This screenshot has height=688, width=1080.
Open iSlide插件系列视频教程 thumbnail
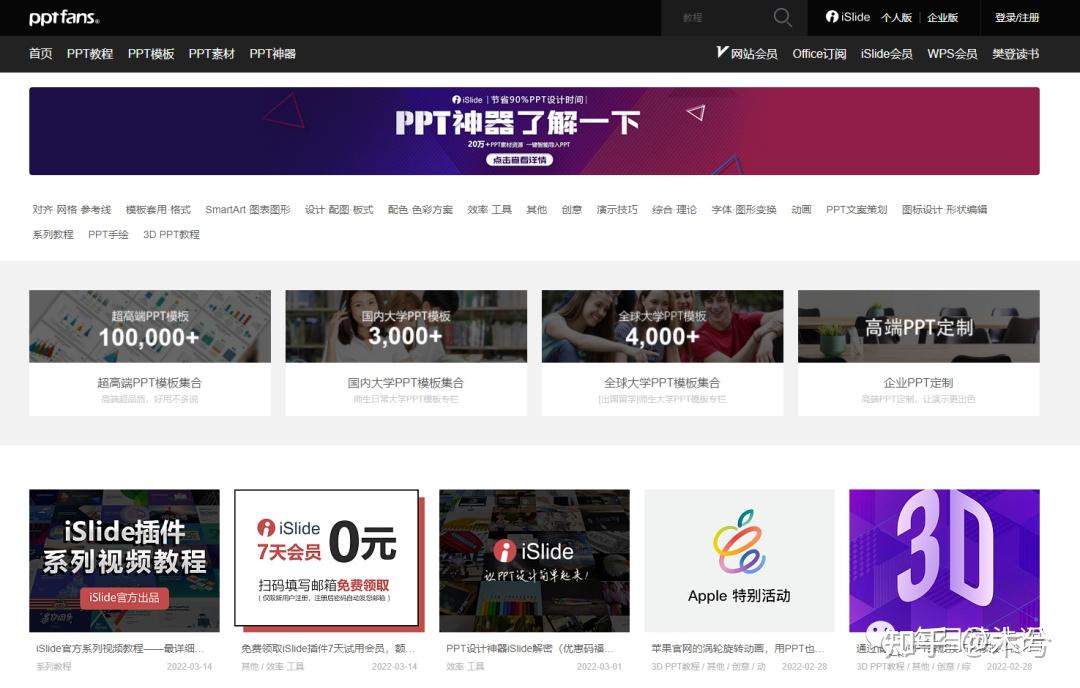pyautogui.click(x=124, y=561)
